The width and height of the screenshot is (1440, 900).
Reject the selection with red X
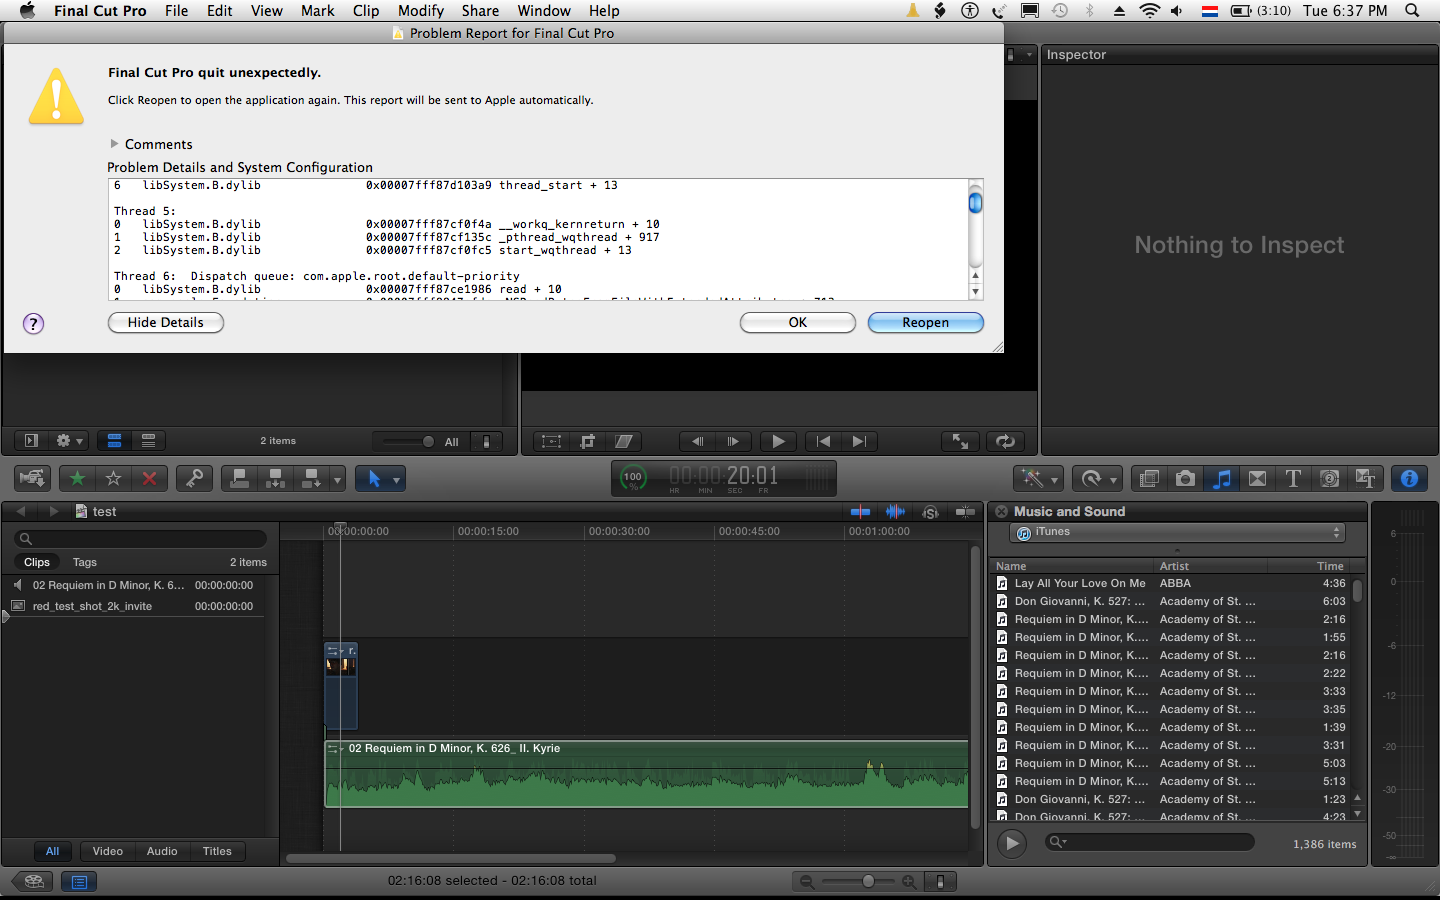(149, 479)
